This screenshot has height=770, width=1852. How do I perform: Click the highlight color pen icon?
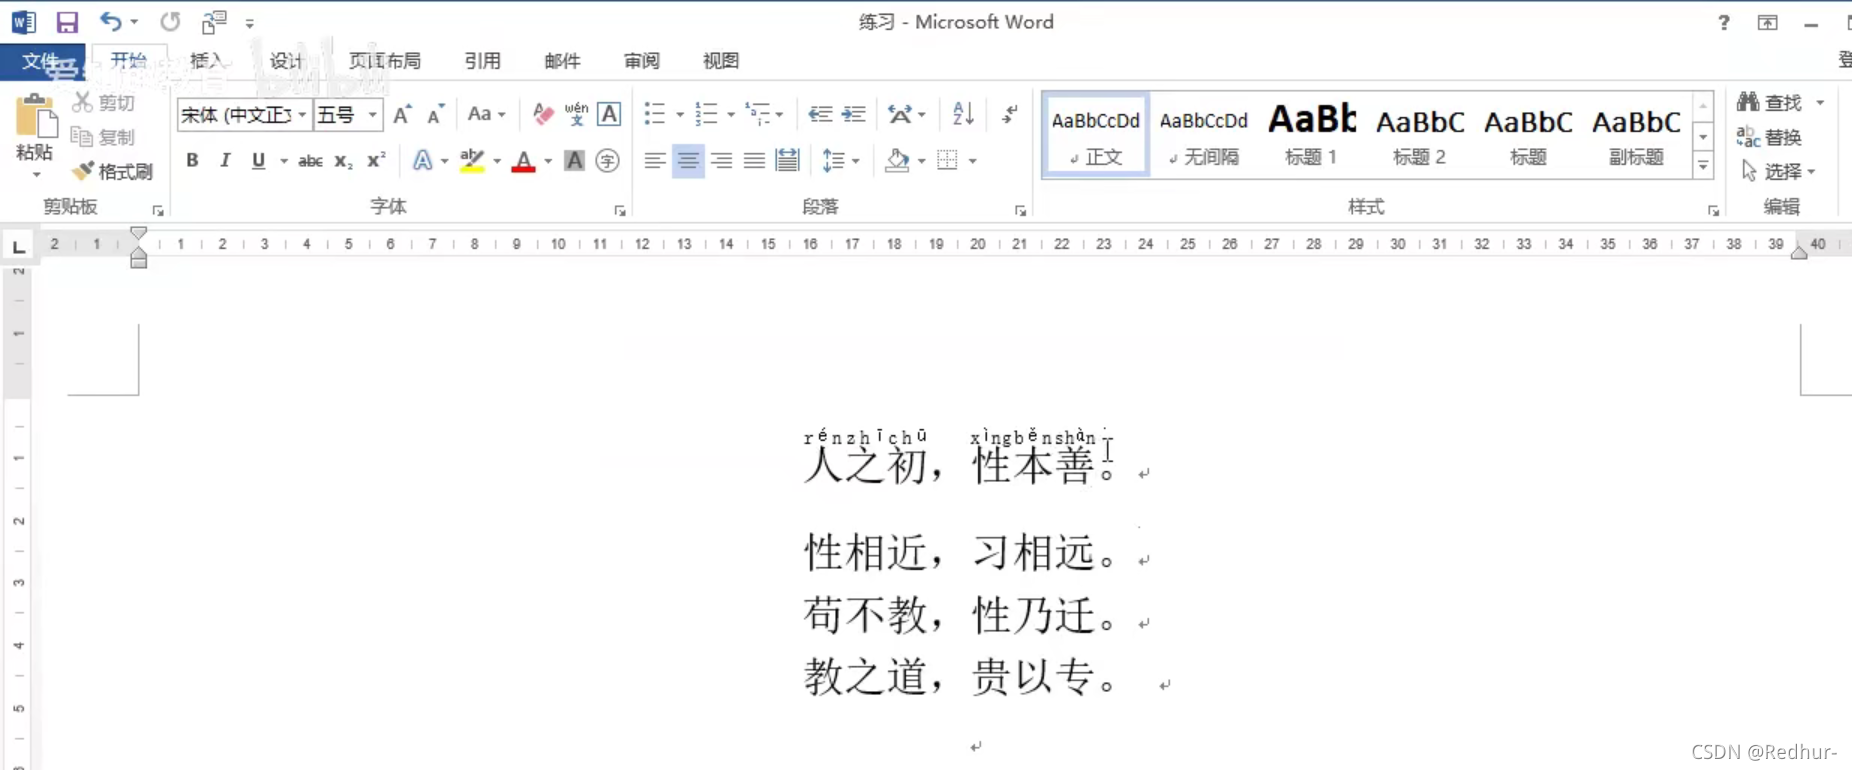(x=472, y=160)
